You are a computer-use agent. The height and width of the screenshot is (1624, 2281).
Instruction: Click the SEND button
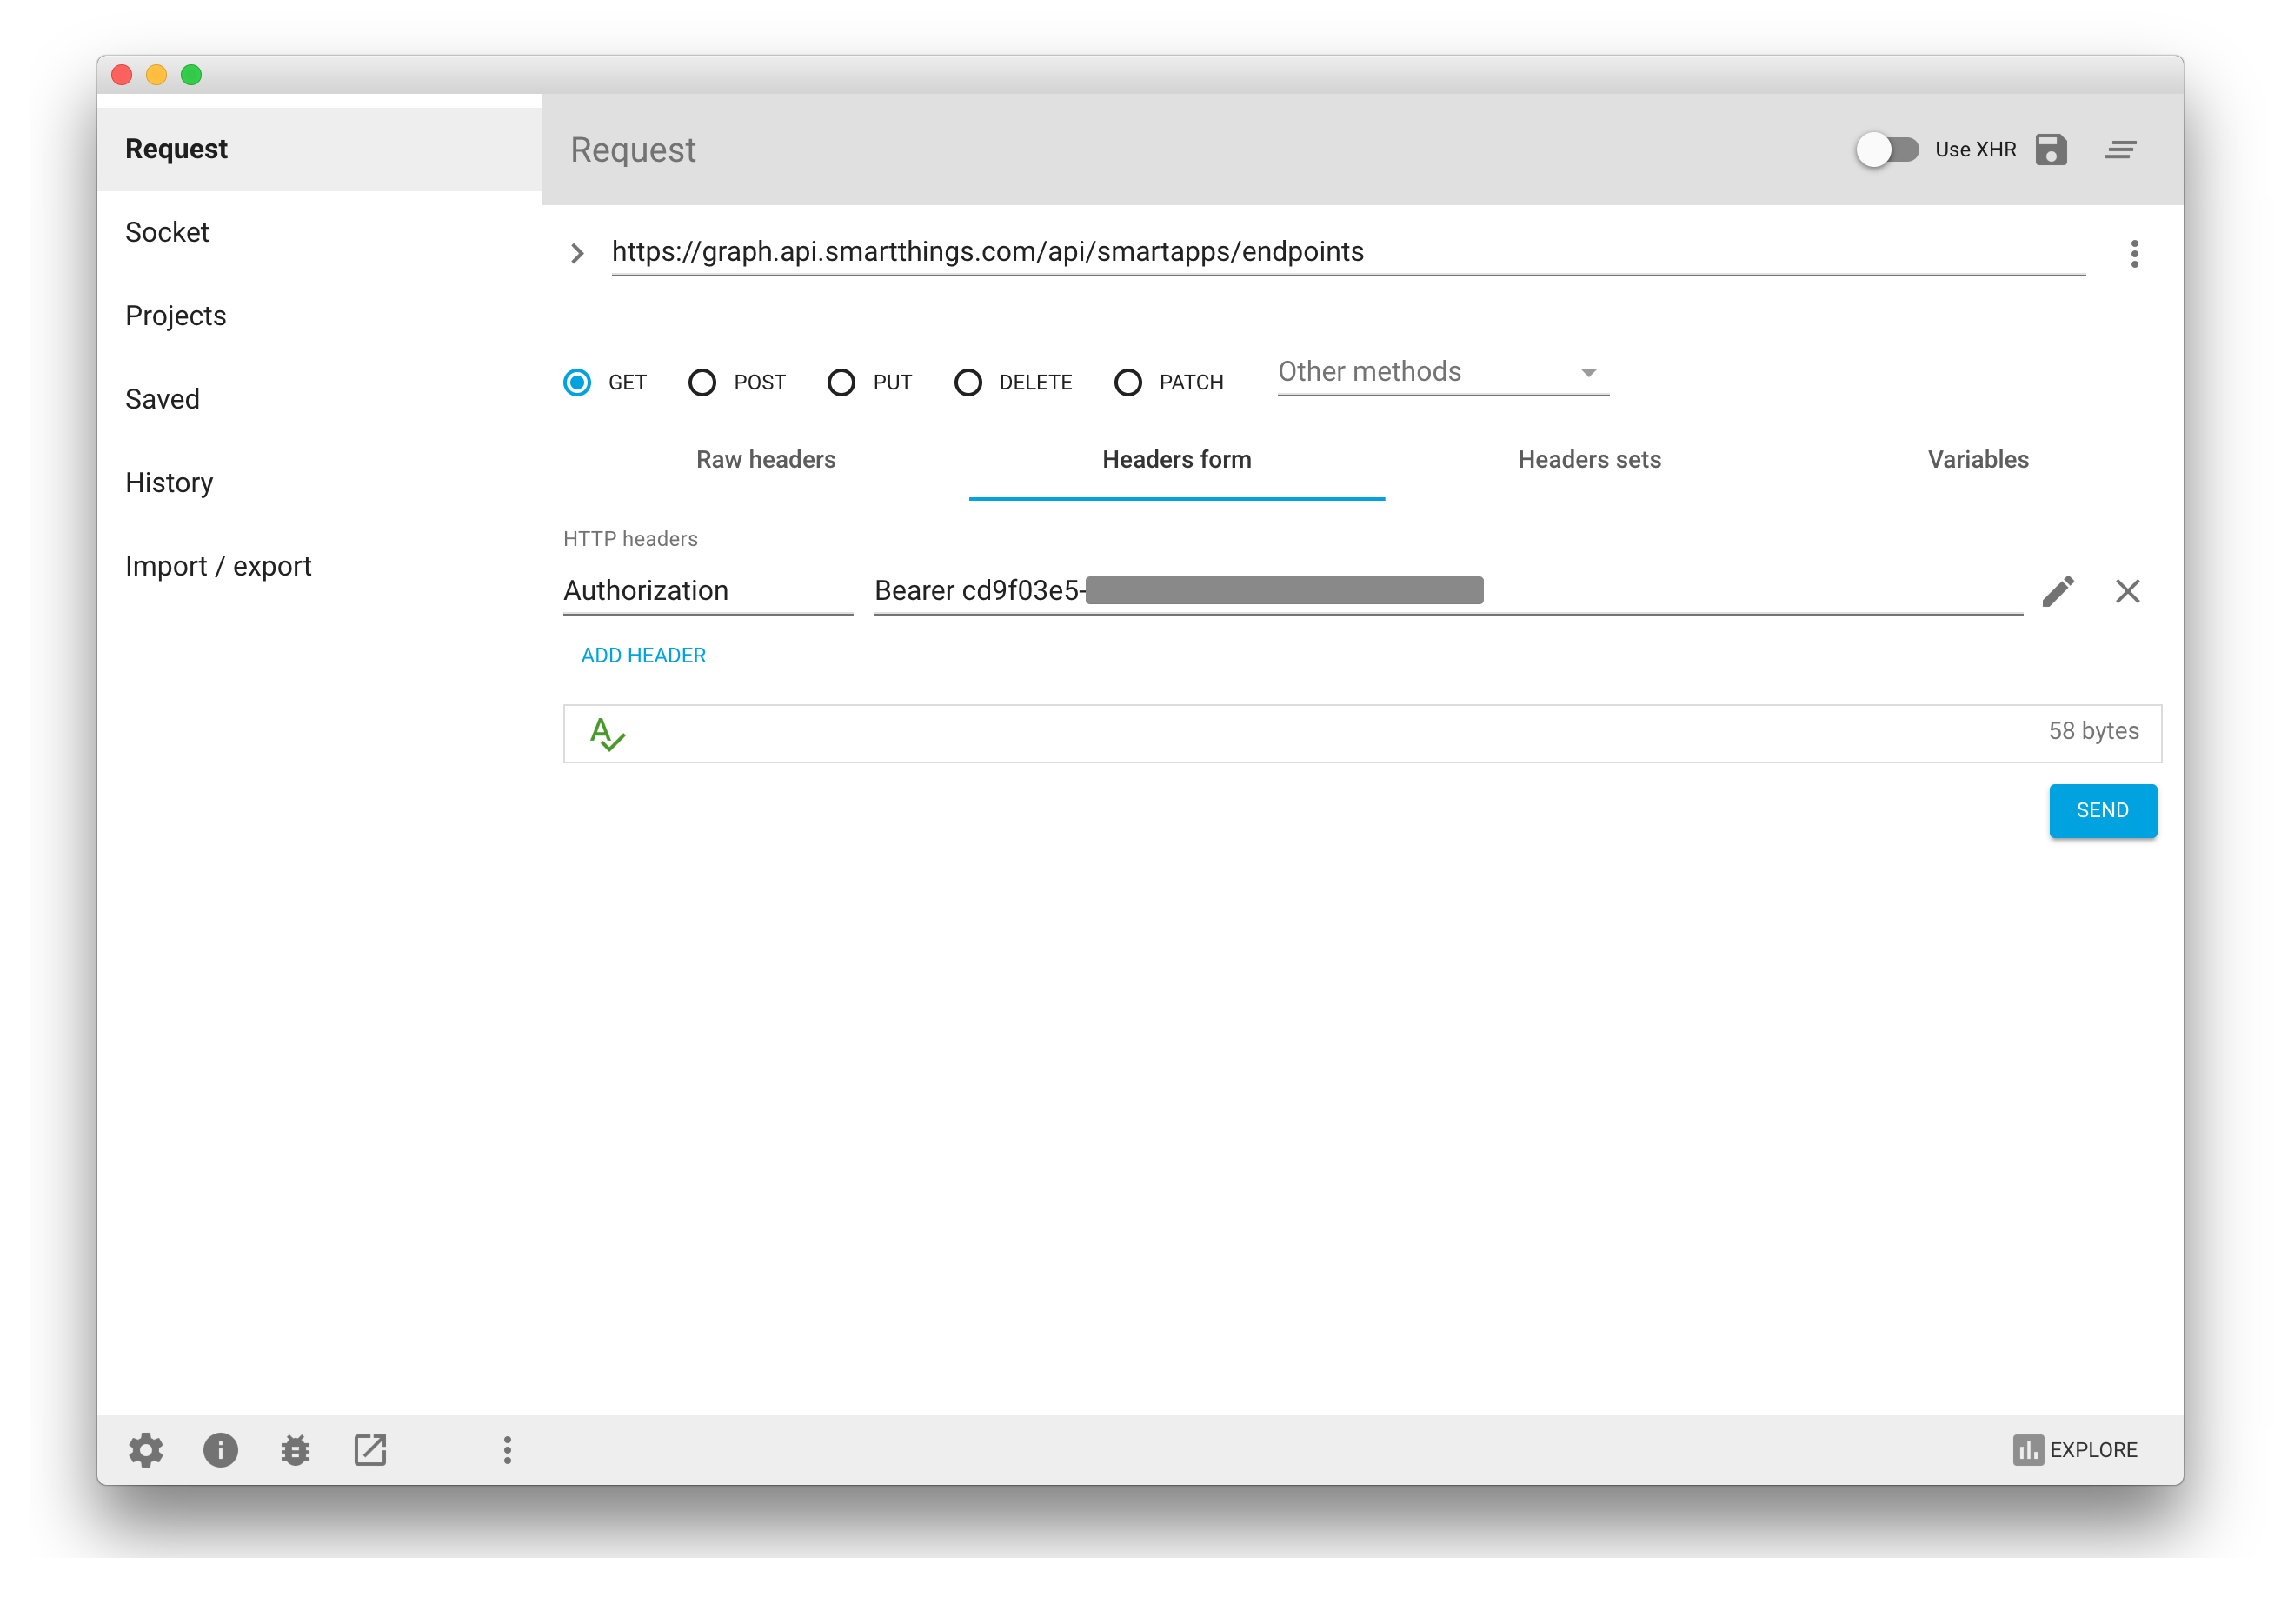click(2102, 810)
